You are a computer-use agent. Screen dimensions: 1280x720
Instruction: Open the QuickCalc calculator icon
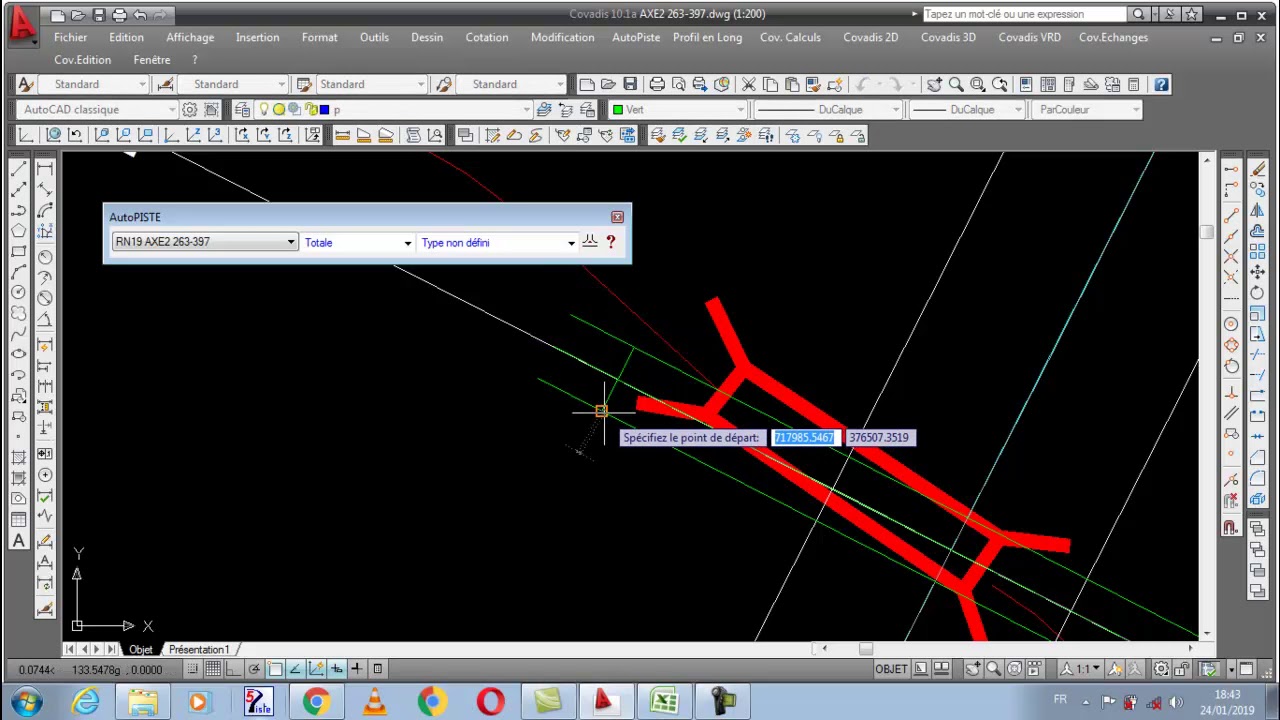pos(1134,84)
